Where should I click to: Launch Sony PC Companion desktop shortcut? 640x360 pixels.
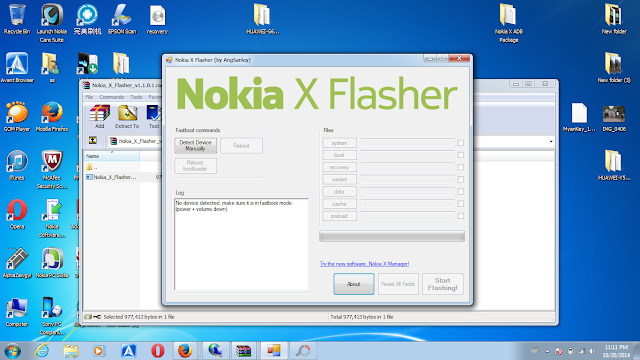pos(52,316)
